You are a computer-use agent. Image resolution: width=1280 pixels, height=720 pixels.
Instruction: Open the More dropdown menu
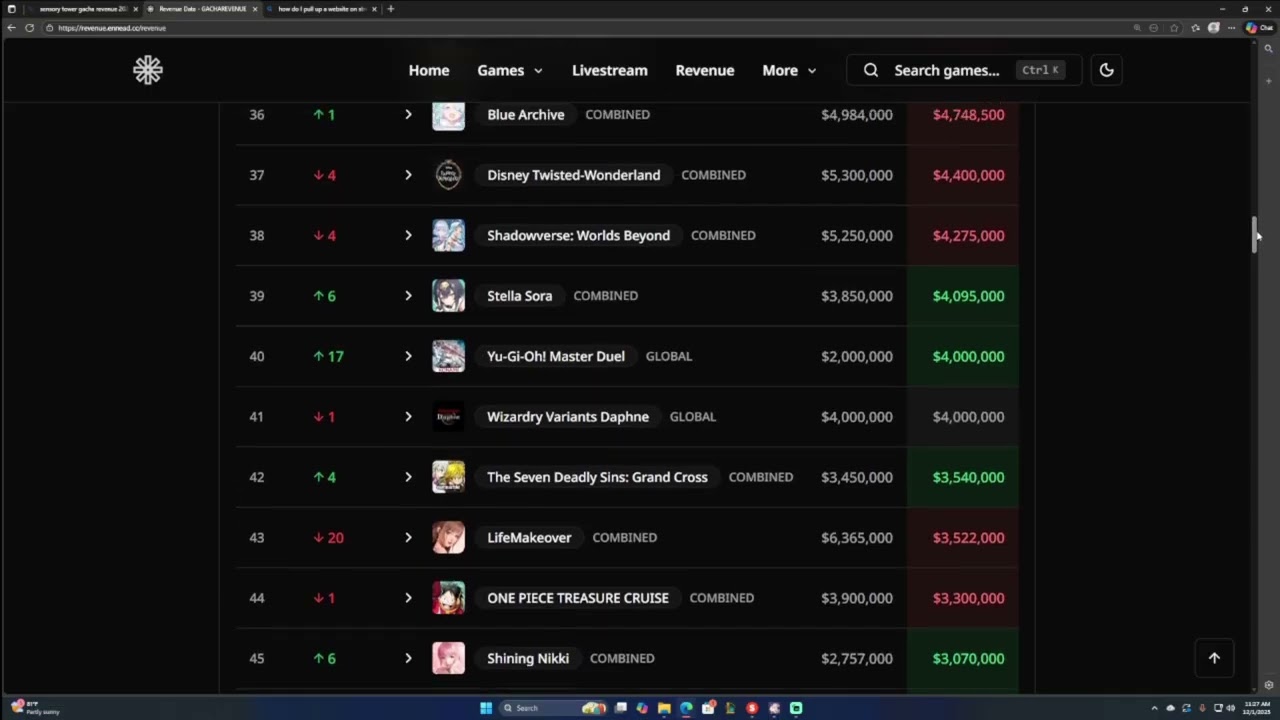pos(789,70)
